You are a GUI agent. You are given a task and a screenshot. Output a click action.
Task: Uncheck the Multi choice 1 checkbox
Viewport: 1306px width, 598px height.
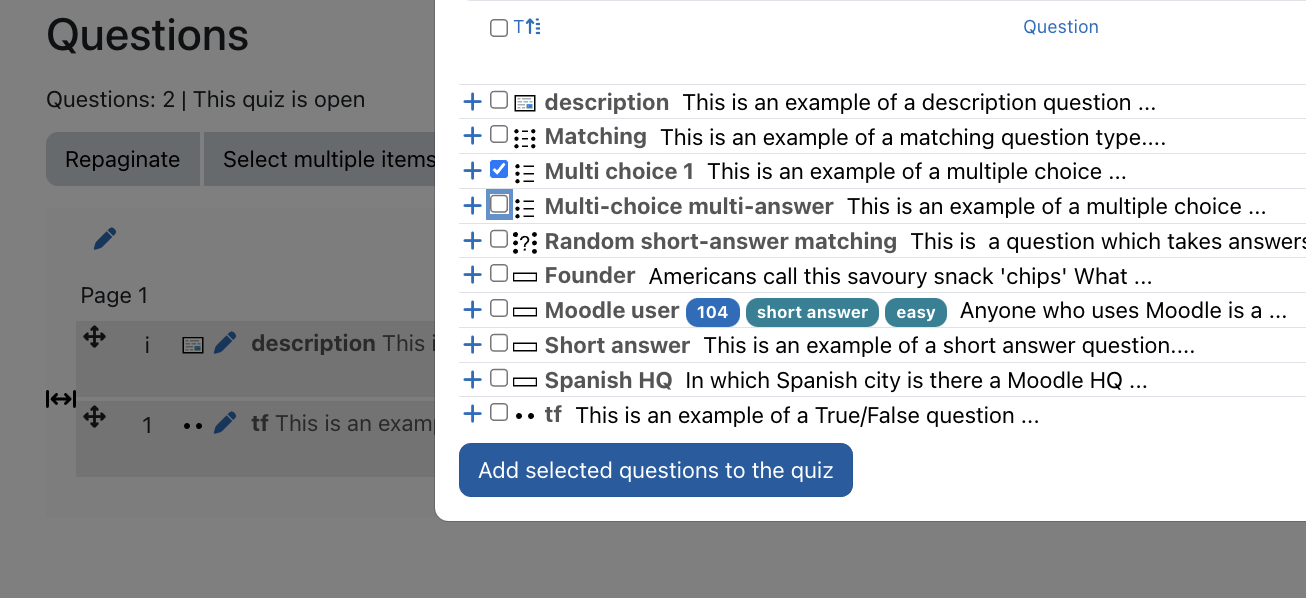[x=499, y=169]
